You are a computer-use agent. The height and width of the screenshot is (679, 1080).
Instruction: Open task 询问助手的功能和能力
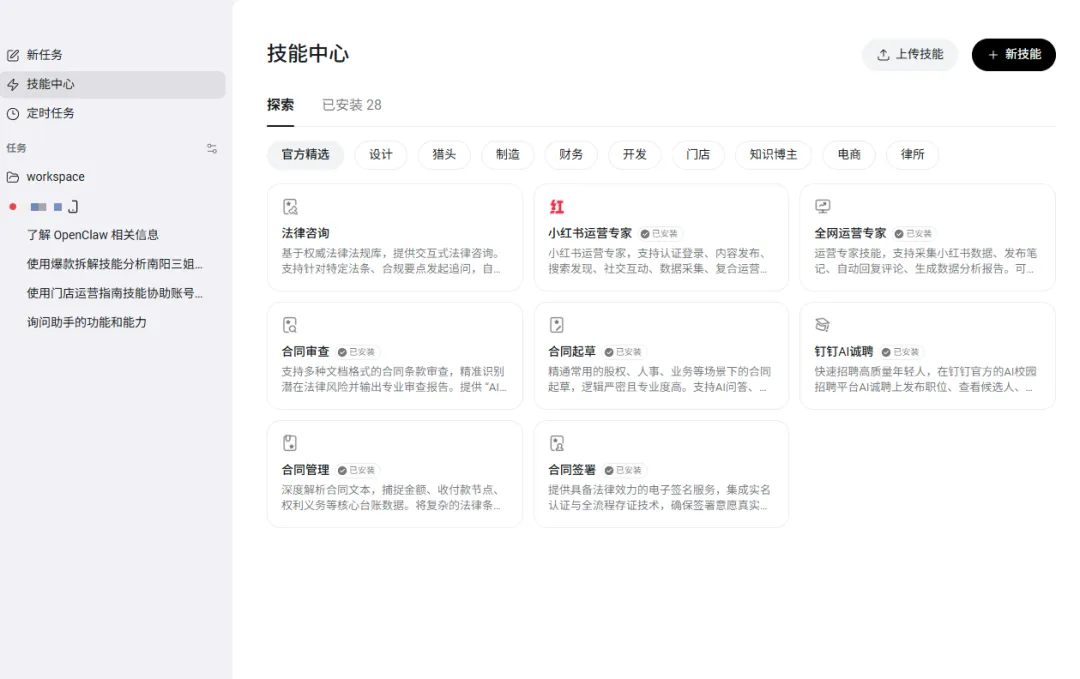87,322
